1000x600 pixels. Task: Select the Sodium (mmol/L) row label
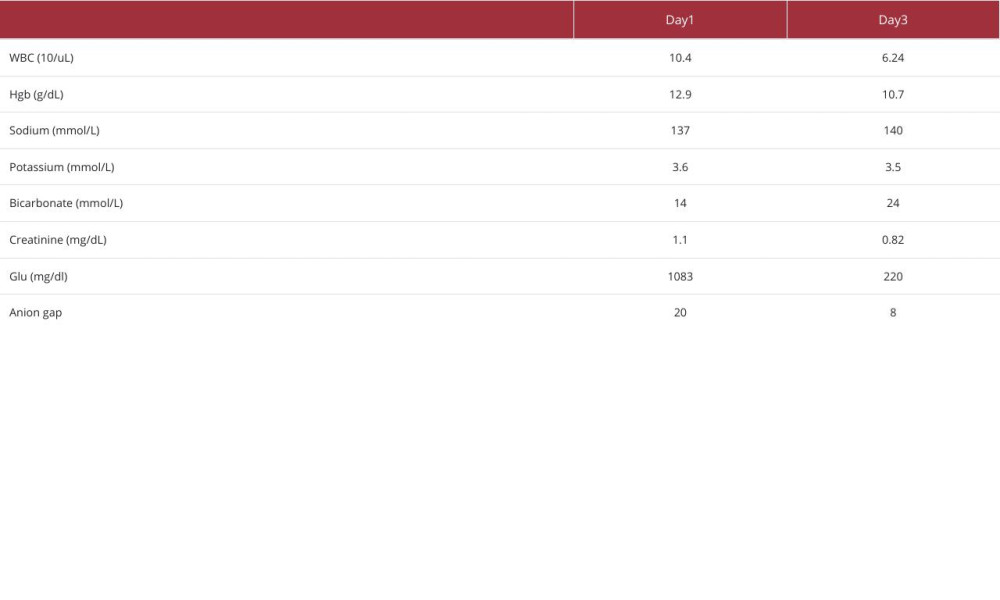(54, 131)
